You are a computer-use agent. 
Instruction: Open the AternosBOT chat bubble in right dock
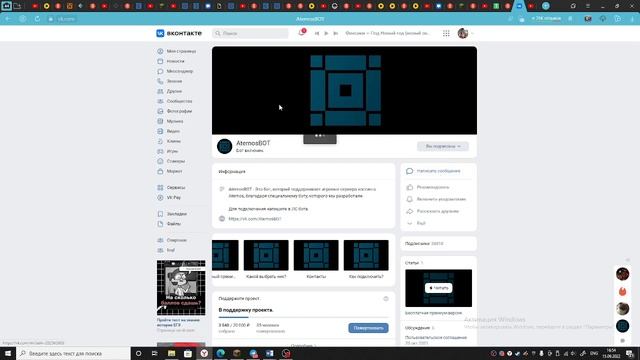[622, 326]
